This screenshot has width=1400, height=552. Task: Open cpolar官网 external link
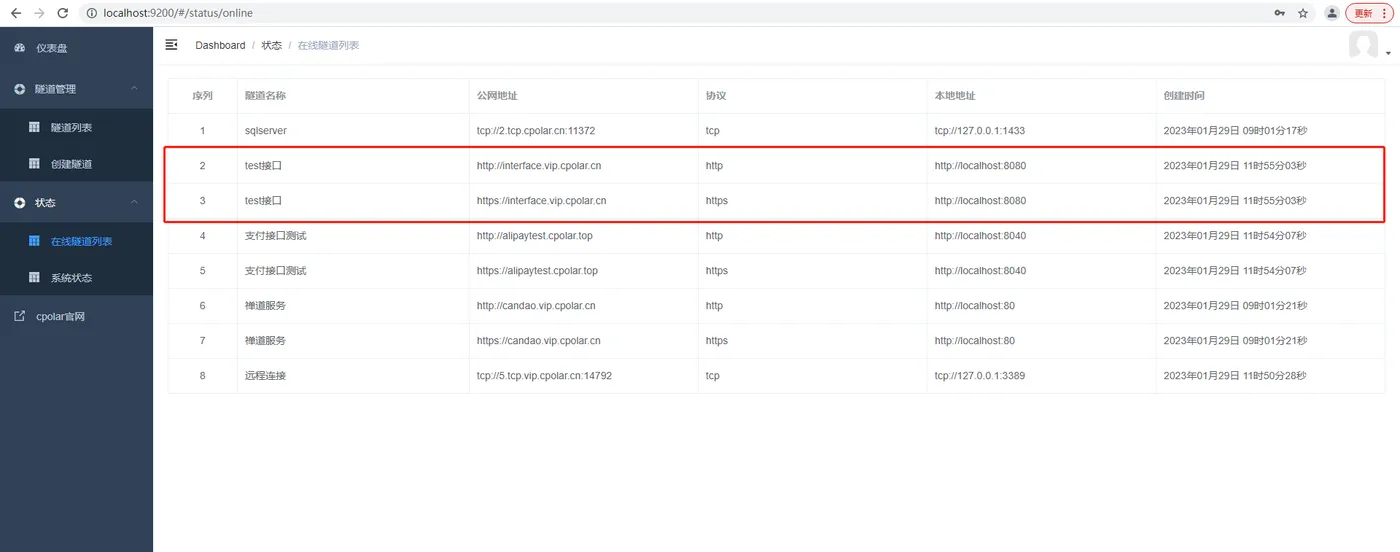[x=60, y=317]
